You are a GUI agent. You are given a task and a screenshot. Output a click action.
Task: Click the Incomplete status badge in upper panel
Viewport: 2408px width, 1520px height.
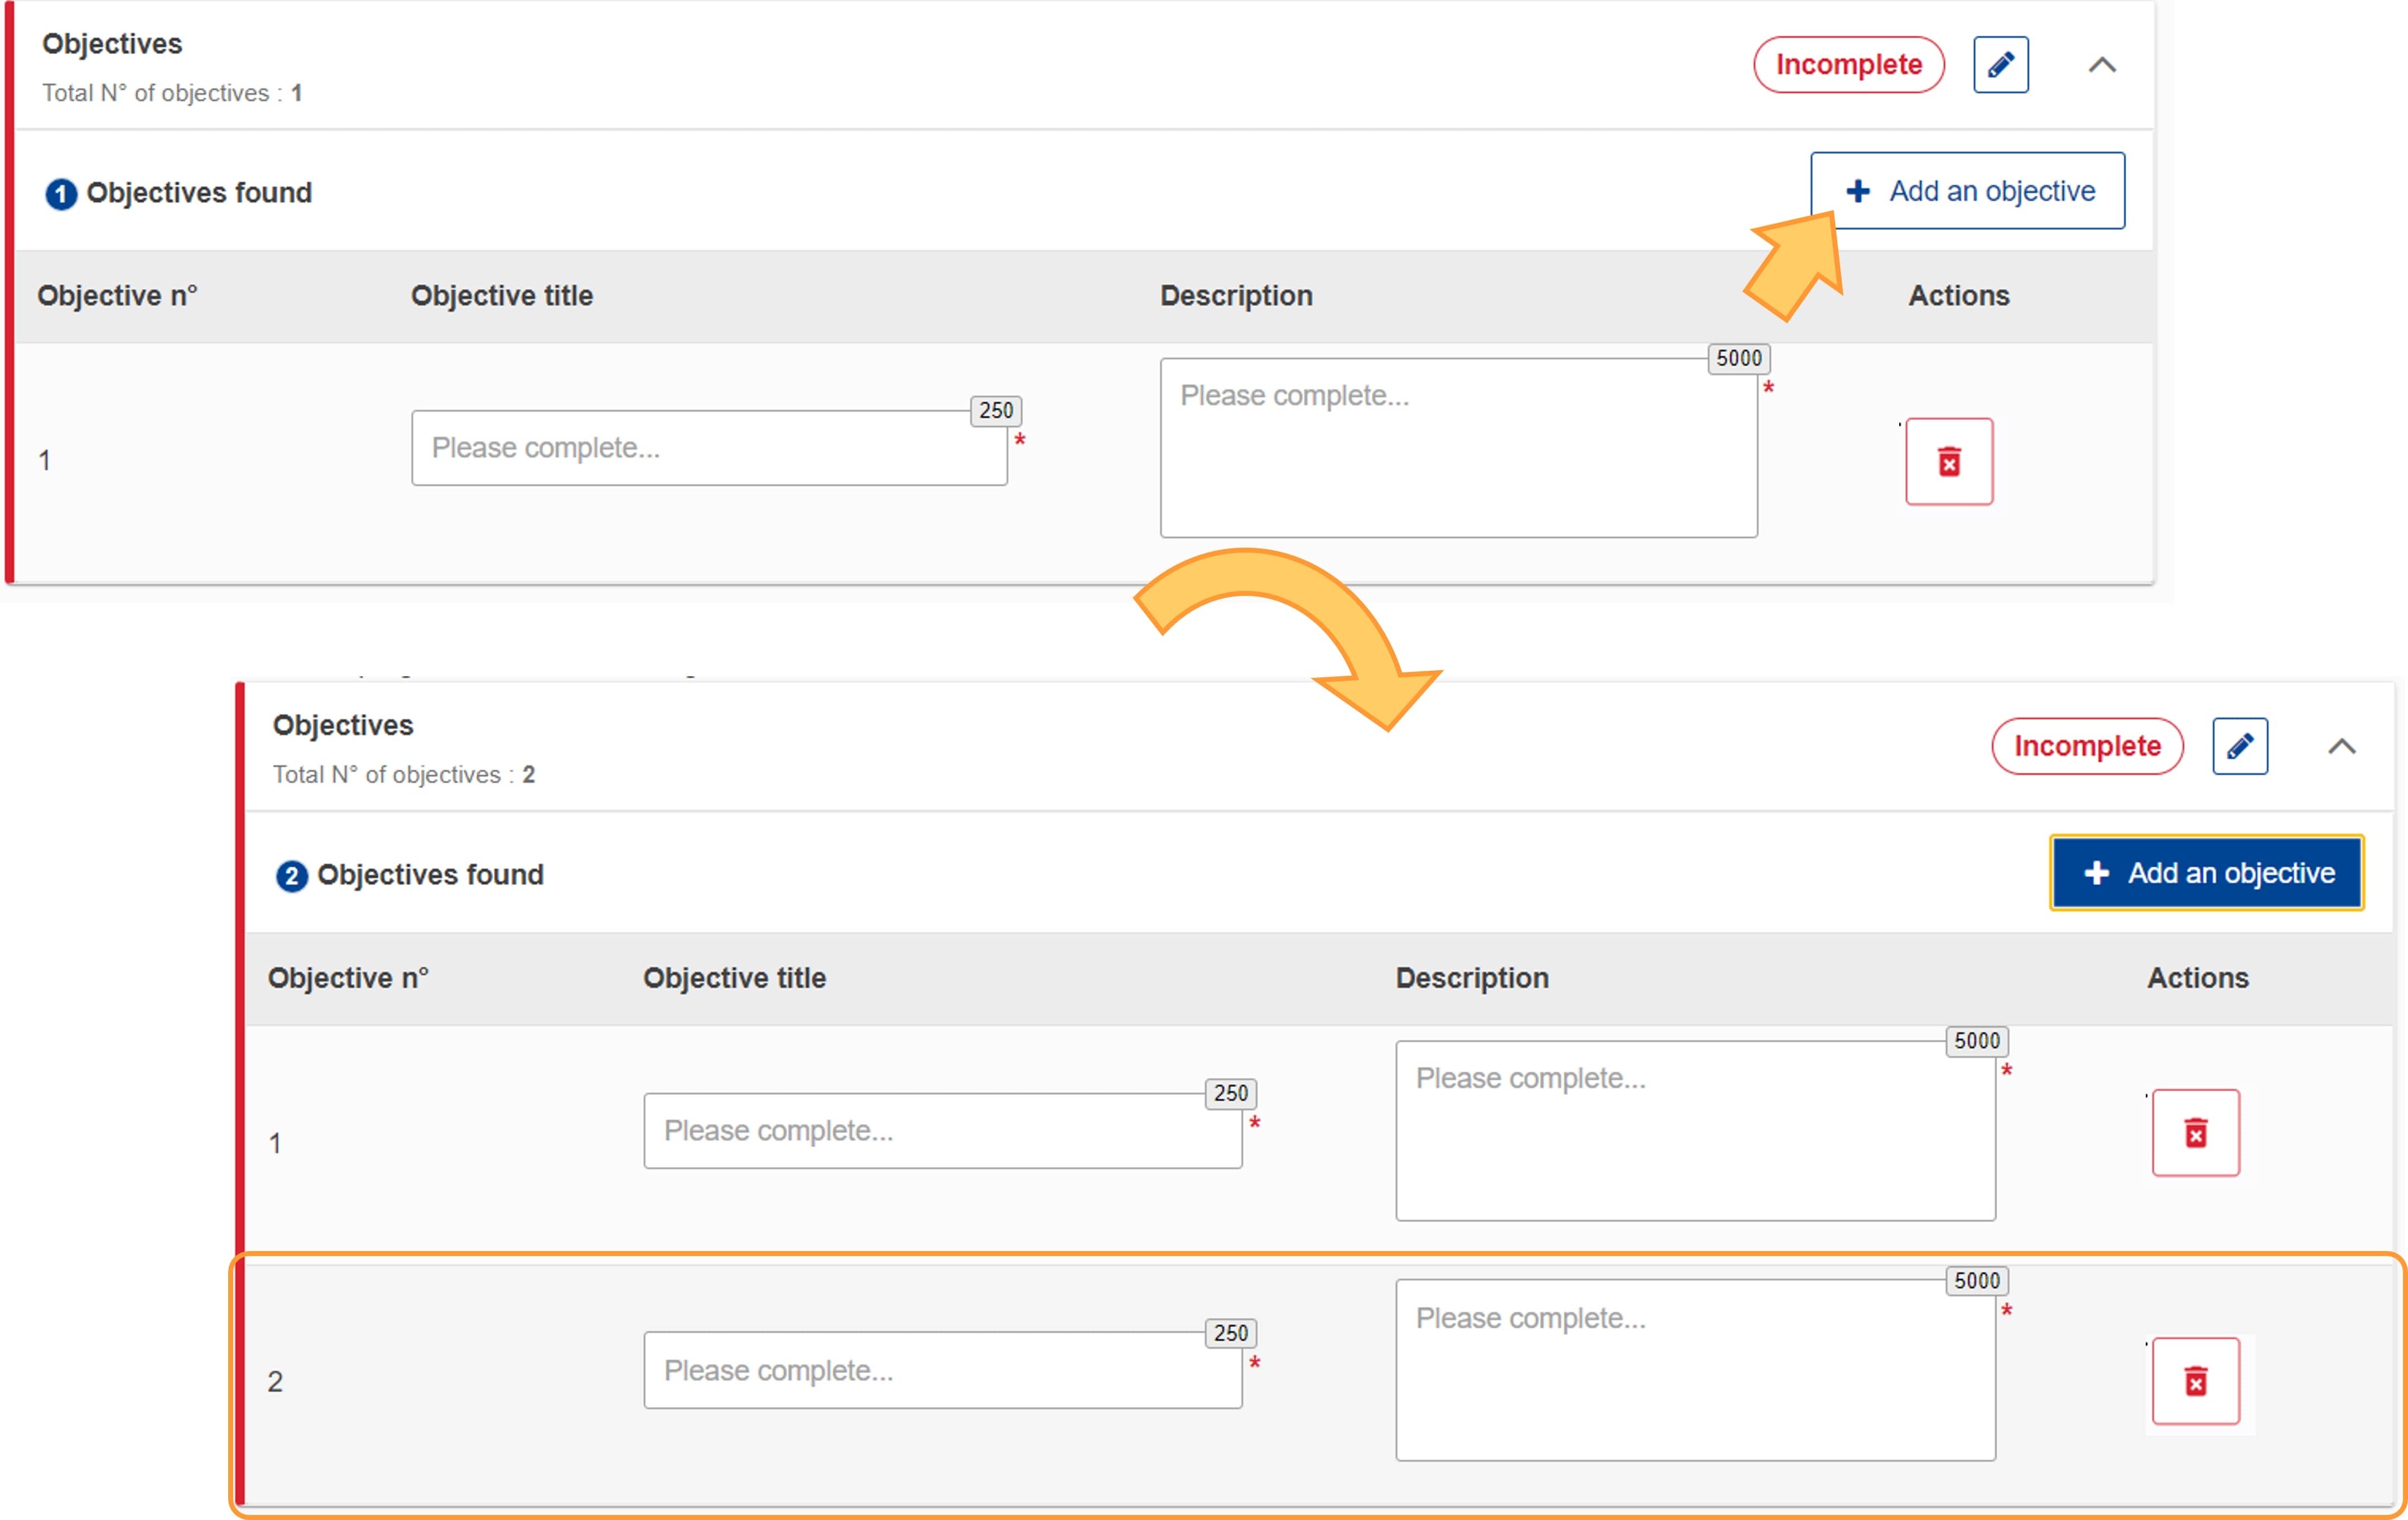(1848, 65)
